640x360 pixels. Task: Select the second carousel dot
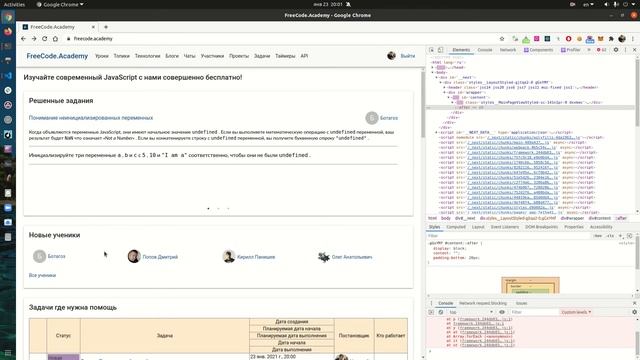click(218, 209)
